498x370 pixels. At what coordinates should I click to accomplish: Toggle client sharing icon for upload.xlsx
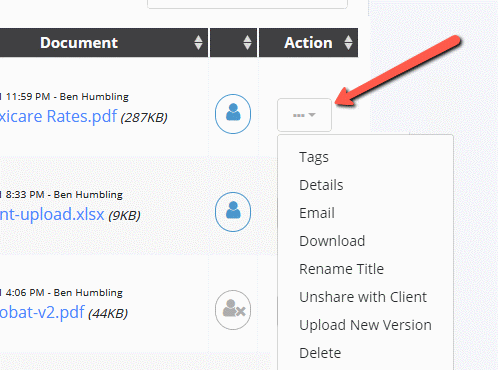pyautogui.click(x=233, y=212)
